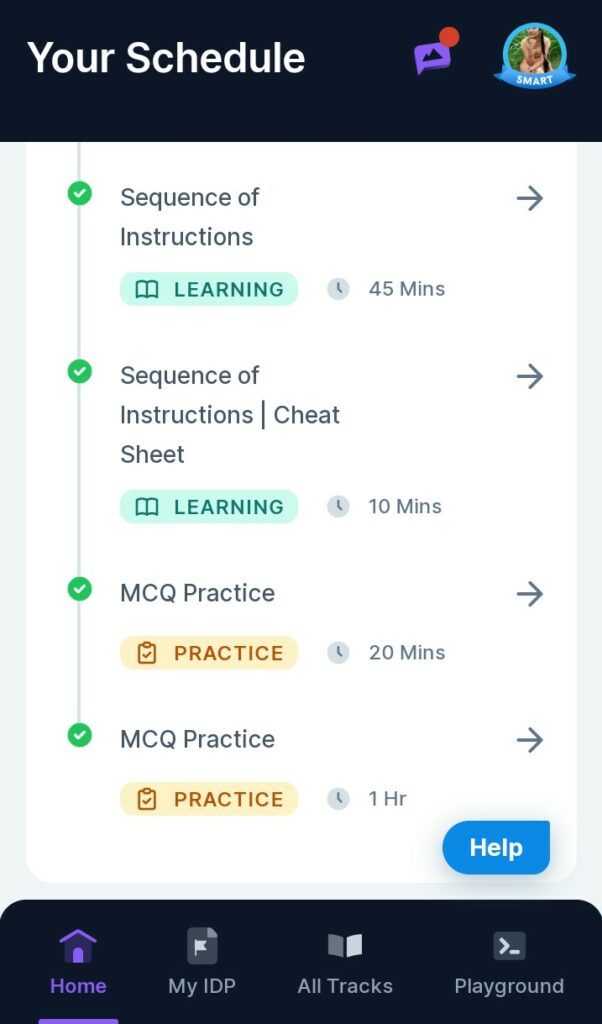Image resolution: width=602 pixels, height=1024 pixels.
Task: Expand the first MCQ Practice using its arrow
Action: (x=530, y=593)
